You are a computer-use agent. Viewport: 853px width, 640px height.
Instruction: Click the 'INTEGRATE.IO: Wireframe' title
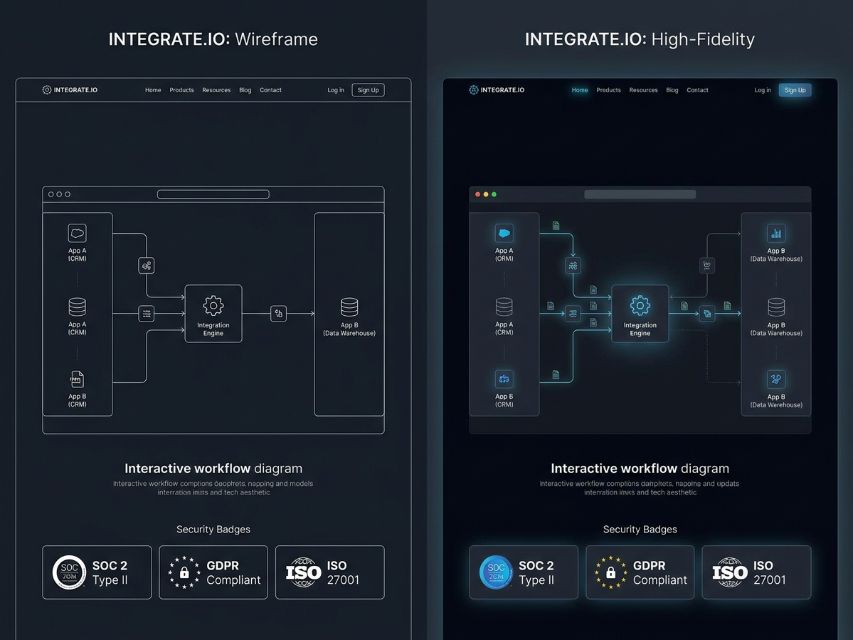[x=213, y=39]
